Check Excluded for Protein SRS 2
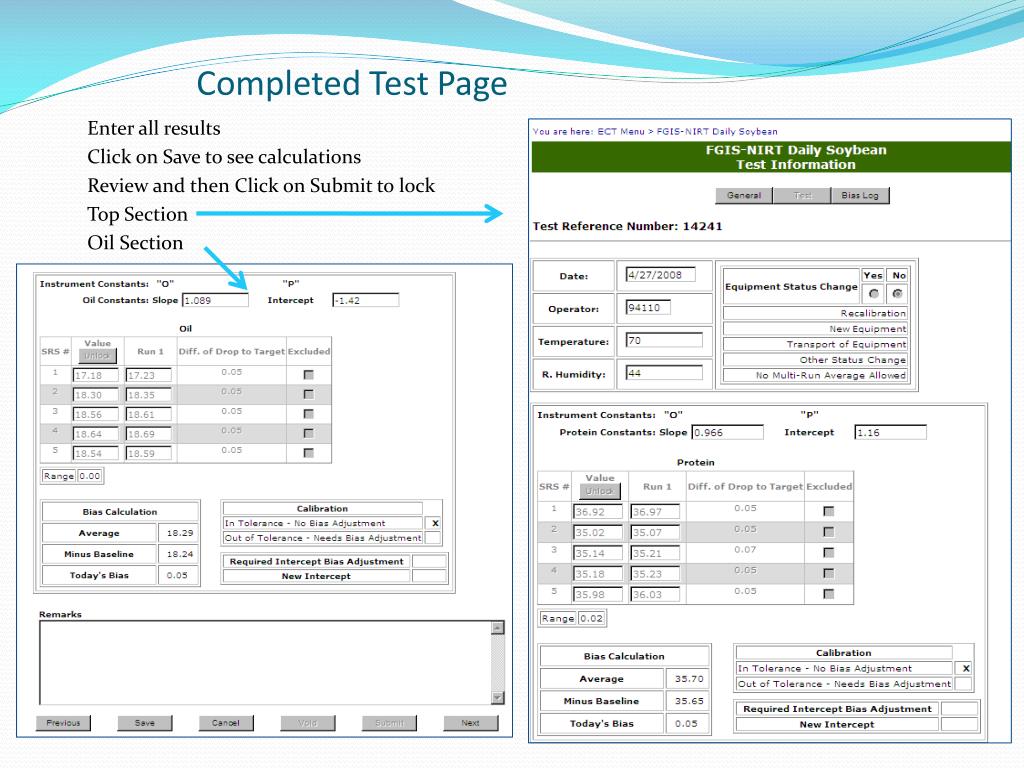The height and width of the screenshot is (768, 1024). tap(829, 532)
